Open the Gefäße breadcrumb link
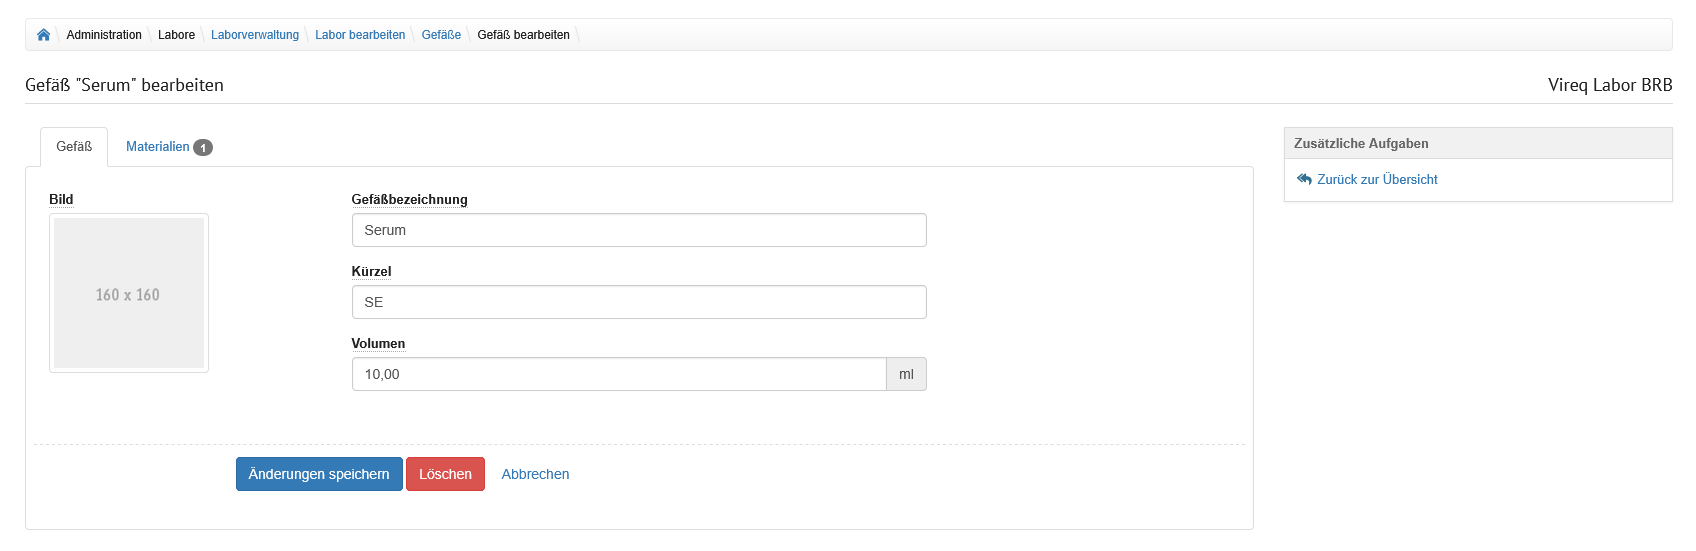Viewport: 1696px width, 551px height. pyautogui.click(x=441, y=35)
